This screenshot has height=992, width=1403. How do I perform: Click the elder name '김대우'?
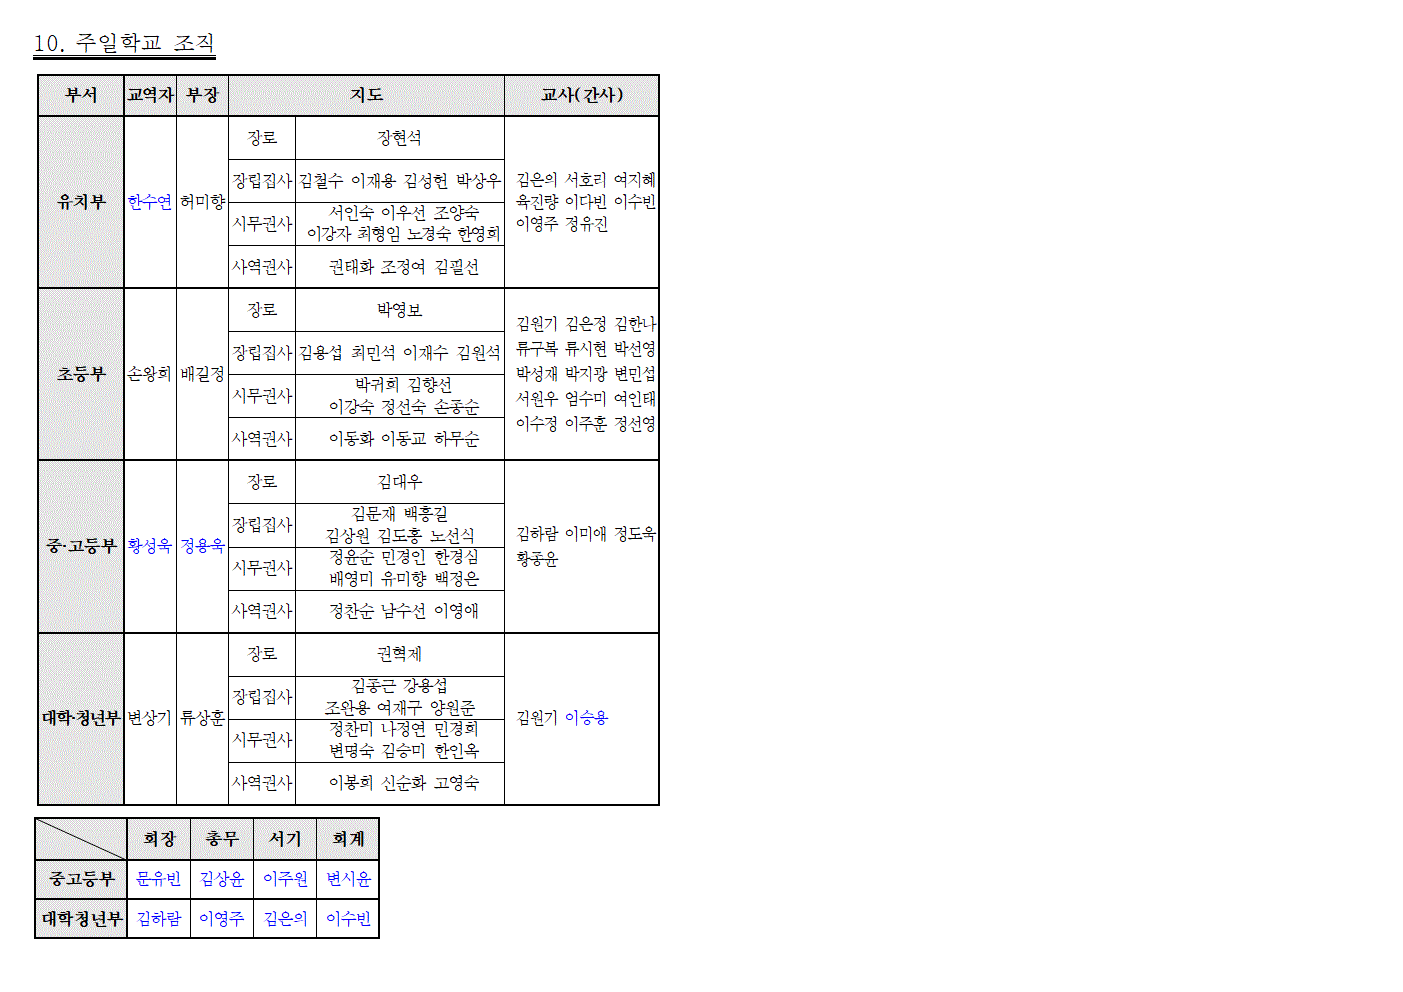pos(400,482)
